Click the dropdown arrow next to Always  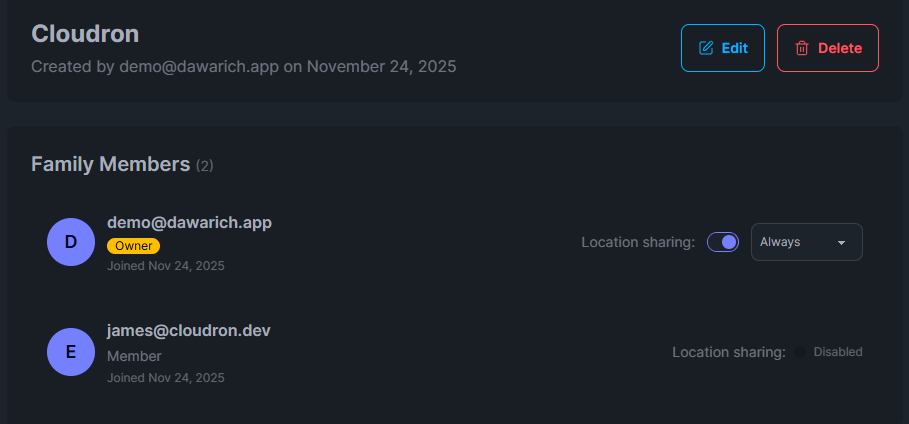pyautogui.click(x=841, y=242)
